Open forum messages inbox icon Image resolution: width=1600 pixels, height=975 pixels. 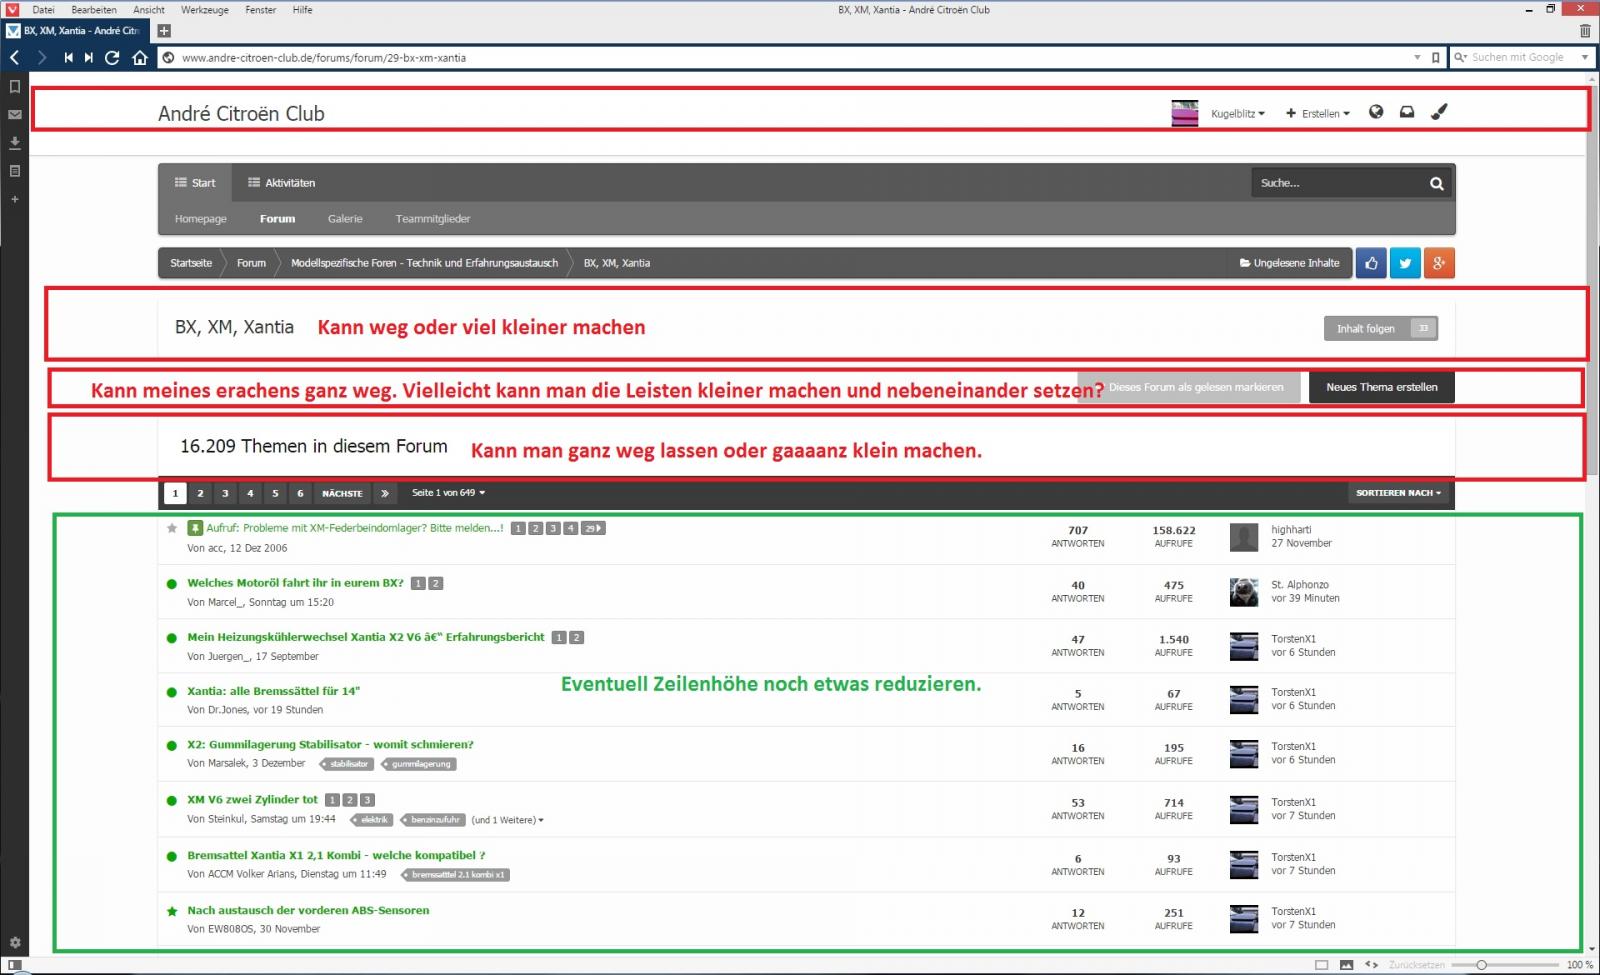[1407, 112]
